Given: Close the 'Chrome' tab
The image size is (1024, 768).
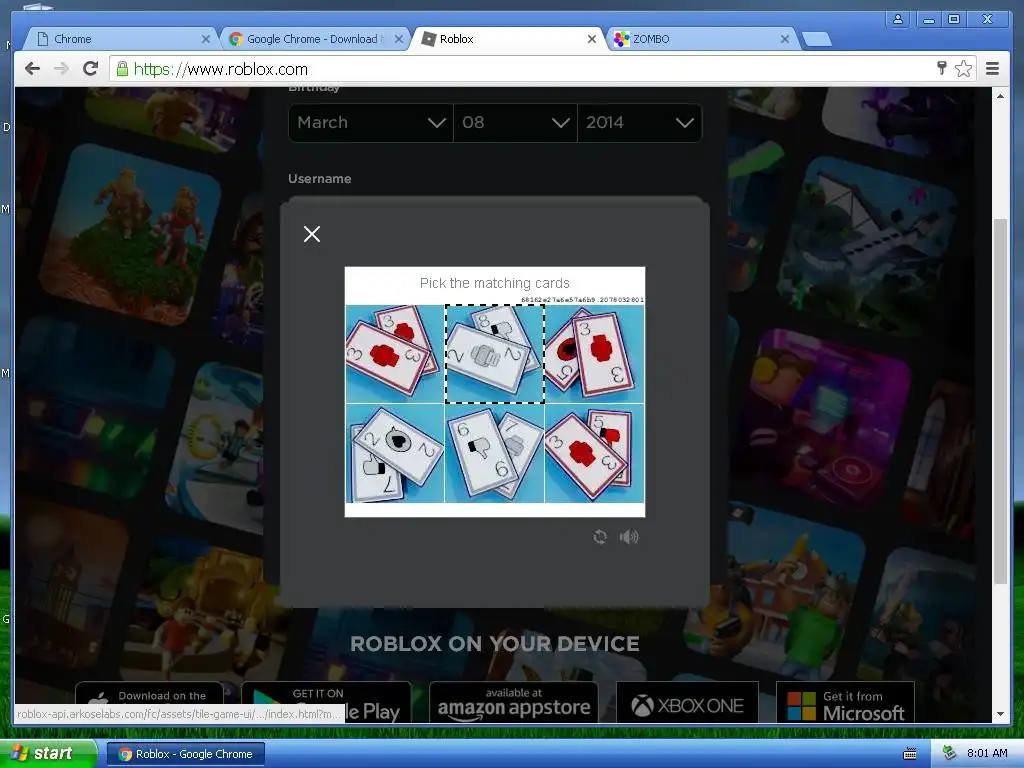Looking at the screenshot, I should pyautogui.click(x=206, y=39).
